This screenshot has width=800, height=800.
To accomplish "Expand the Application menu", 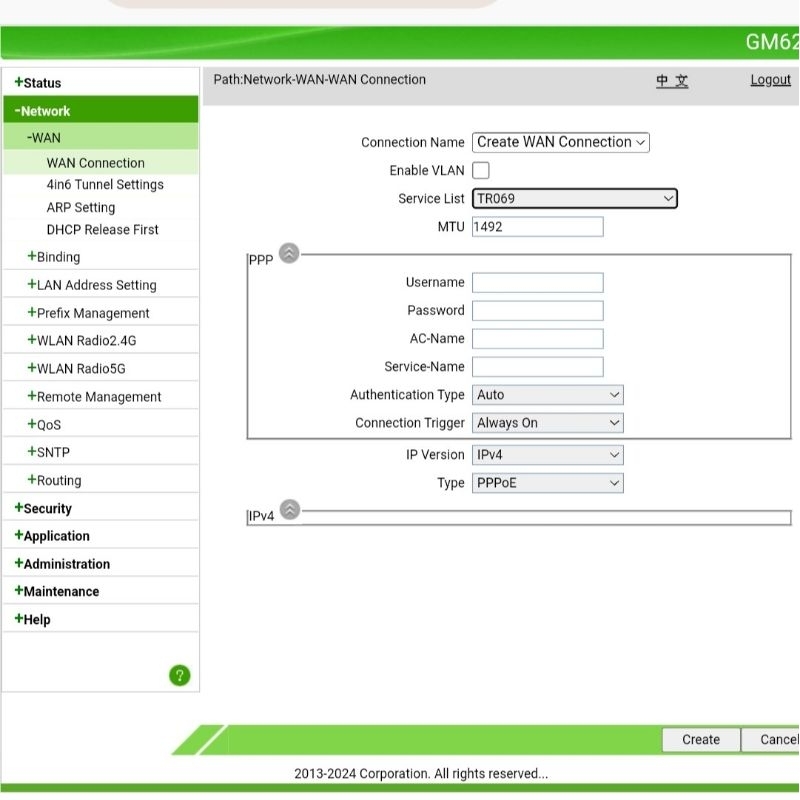I will (52, 536).
